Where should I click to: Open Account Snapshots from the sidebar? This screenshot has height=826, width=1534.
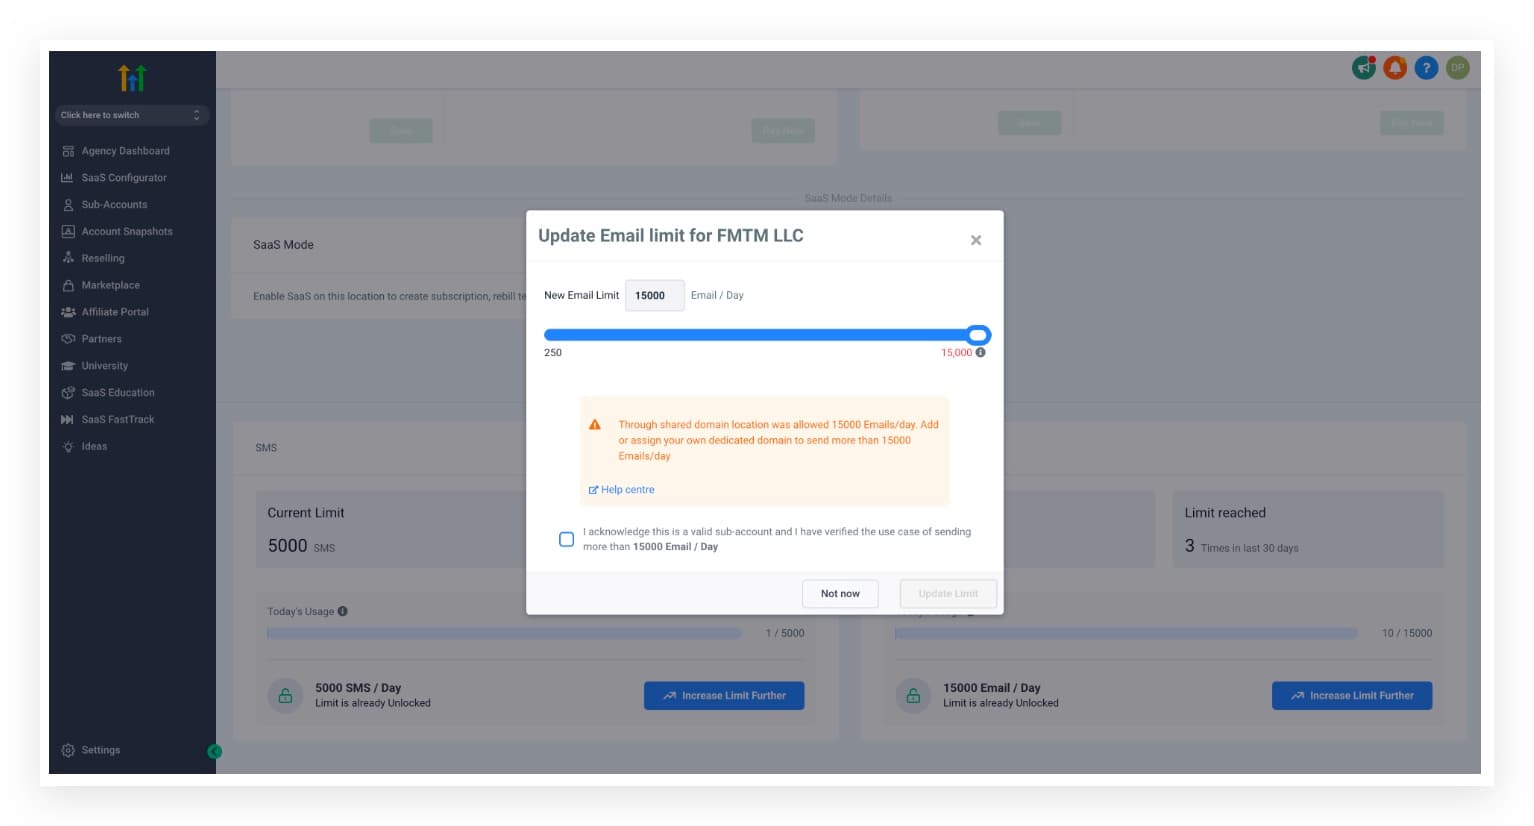point(67,231)
